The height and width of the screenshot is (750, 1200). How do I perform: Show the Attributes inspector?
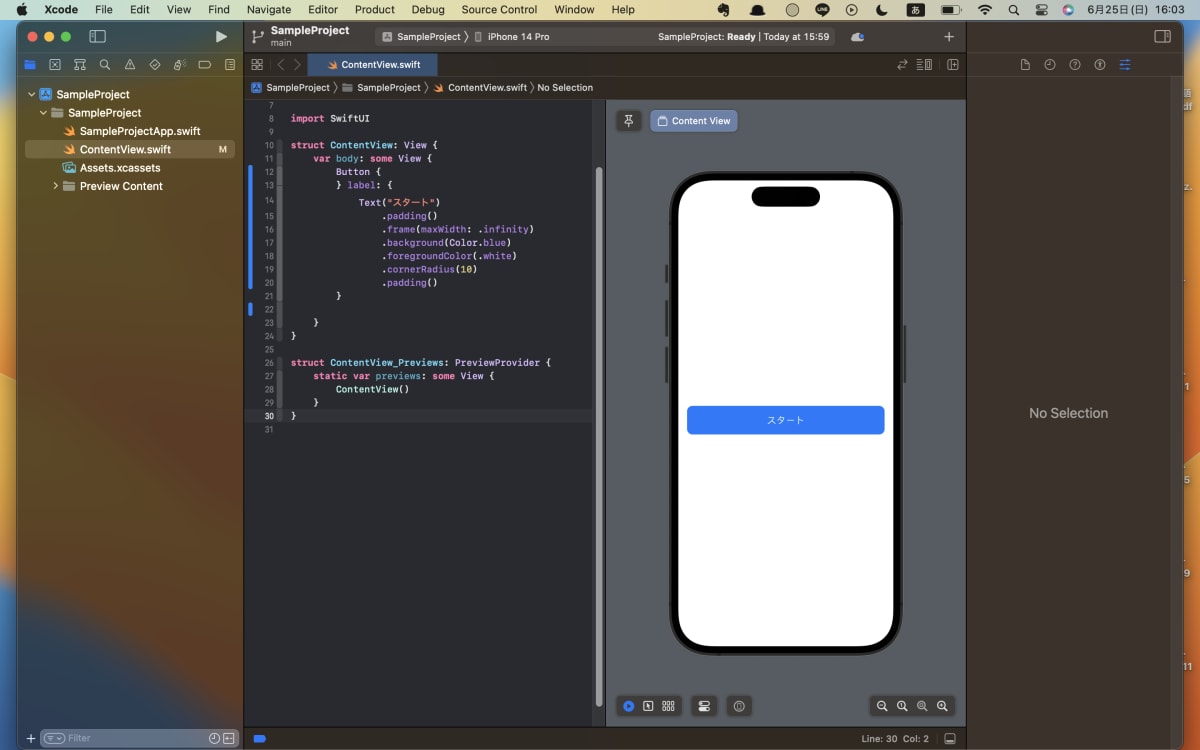[x=1125, y=64]
